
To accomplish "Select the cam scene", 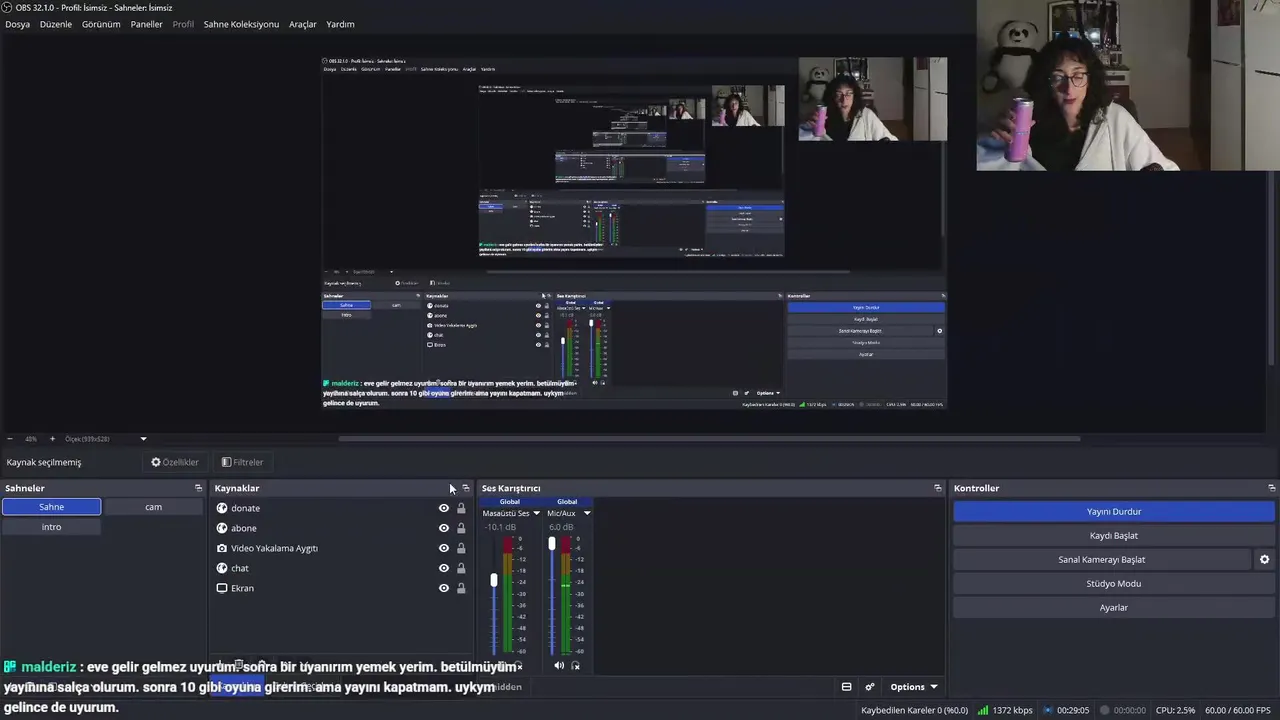I will click(x=153, y=507).
